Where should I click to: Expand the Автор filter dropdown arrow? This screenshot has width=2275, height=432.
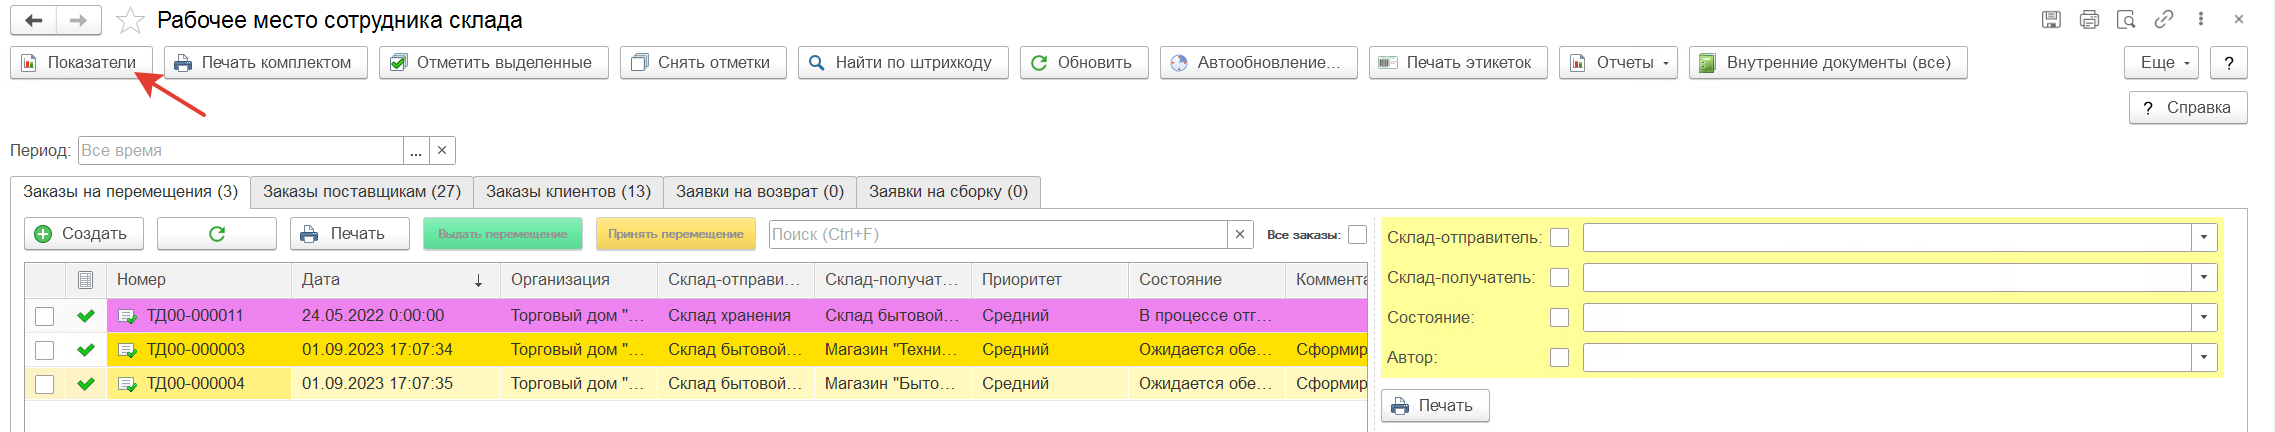click(x=2204, y=358)
